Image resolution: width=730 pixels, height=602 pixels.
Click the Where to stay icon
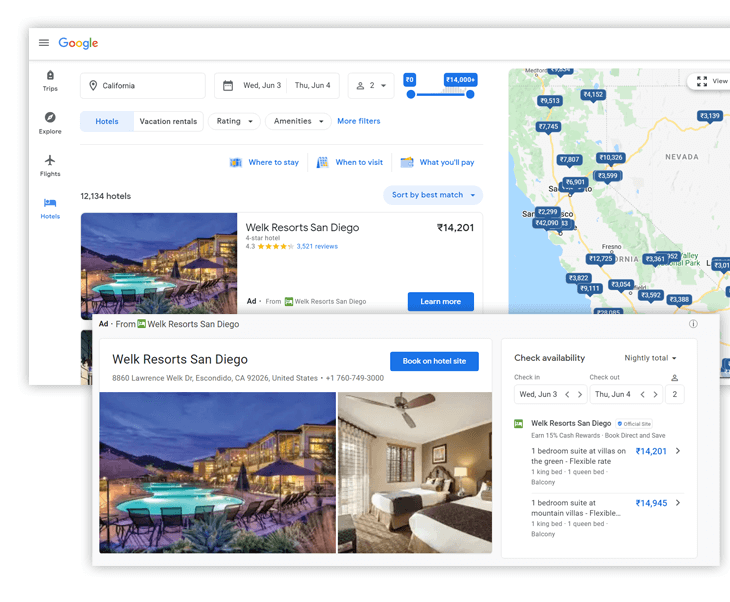tap(236, 162)
